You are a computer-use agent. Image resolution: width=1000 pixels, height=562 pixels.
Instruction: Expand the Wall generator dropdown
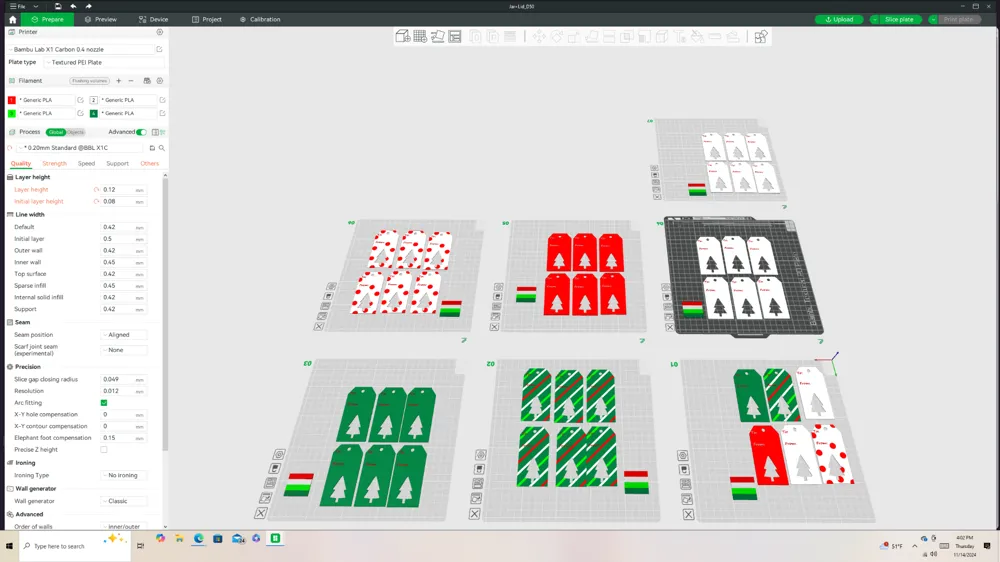pos(124,501)
